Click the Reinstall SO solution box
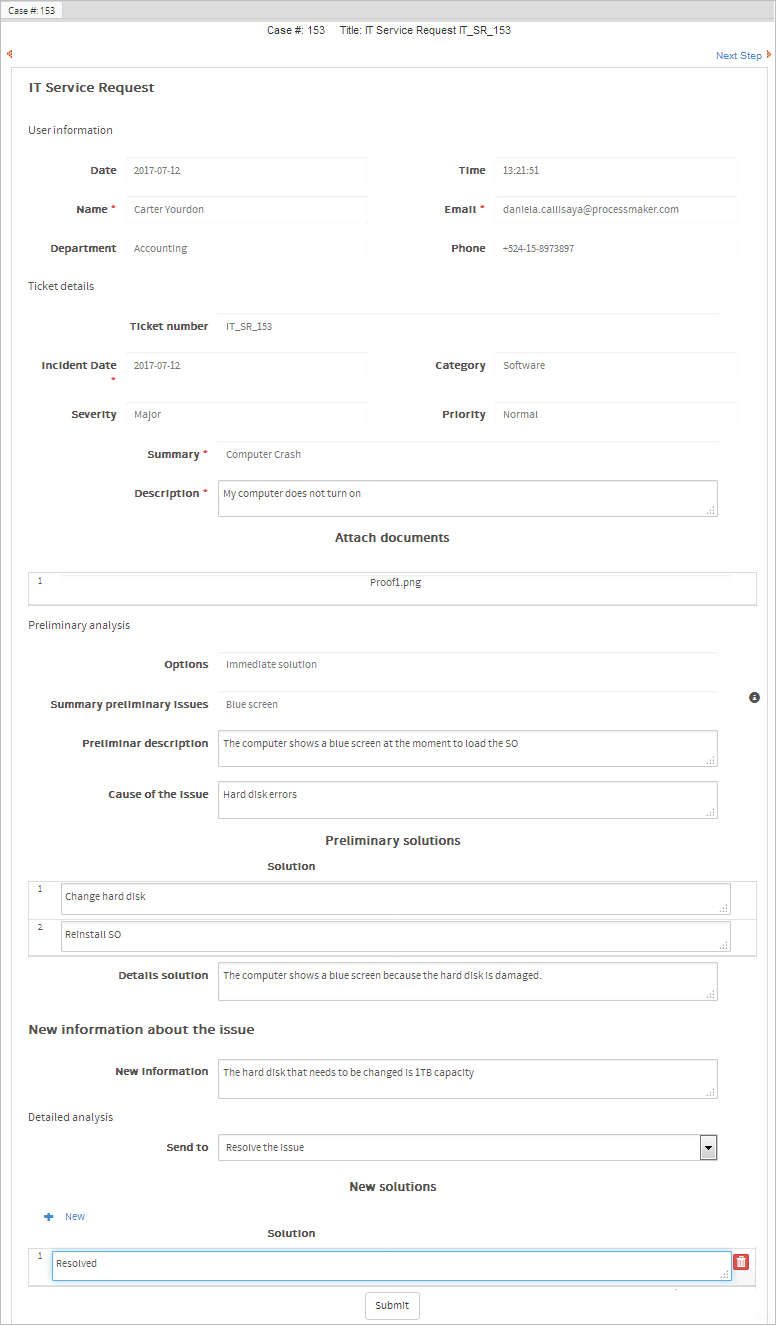Image resolution: width=776 pixels, height=1325 pixels. [395, 936]
